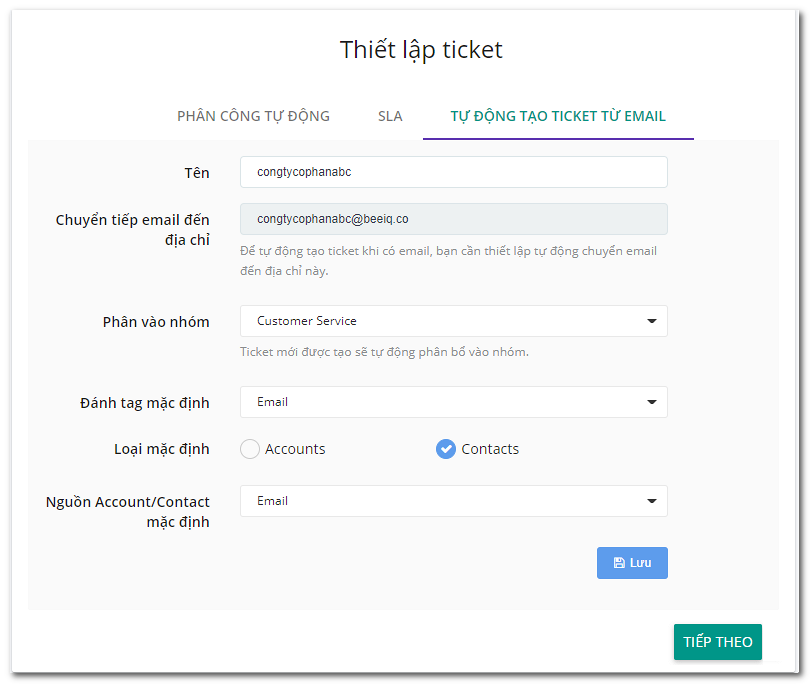Viewport: 810px width, 684px height.
Task: Click the forwarding email address field
Action: (x=454, y=219)
